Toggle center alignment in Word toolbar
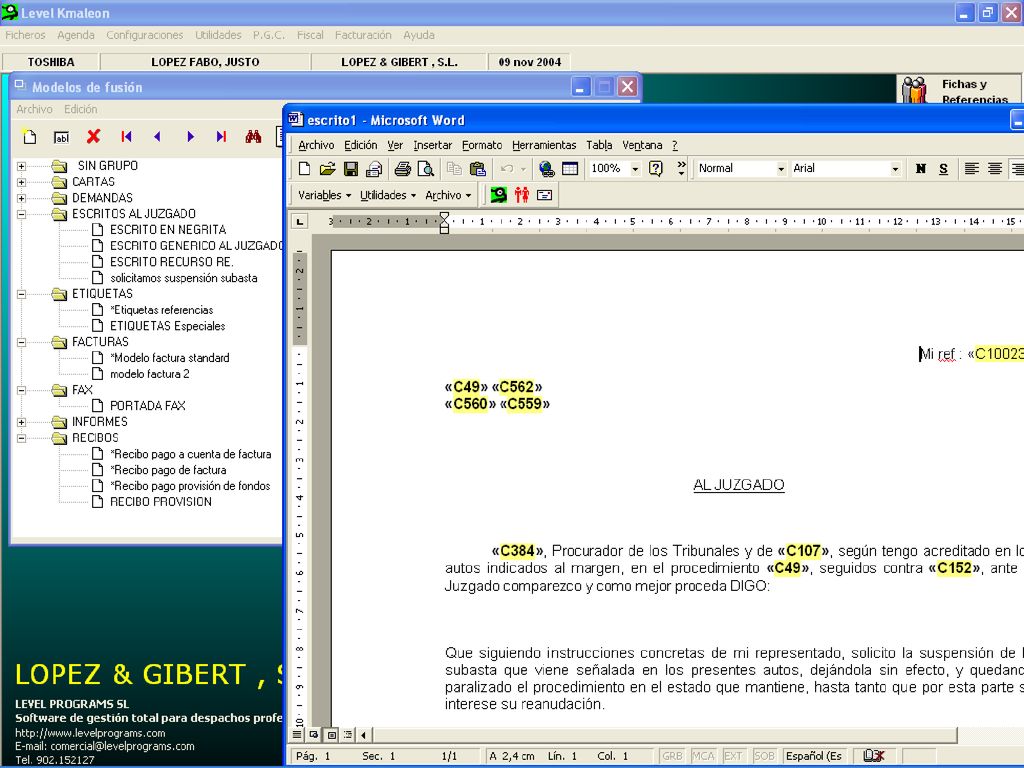Screen dimensions: 1024x768 point(995,168)
